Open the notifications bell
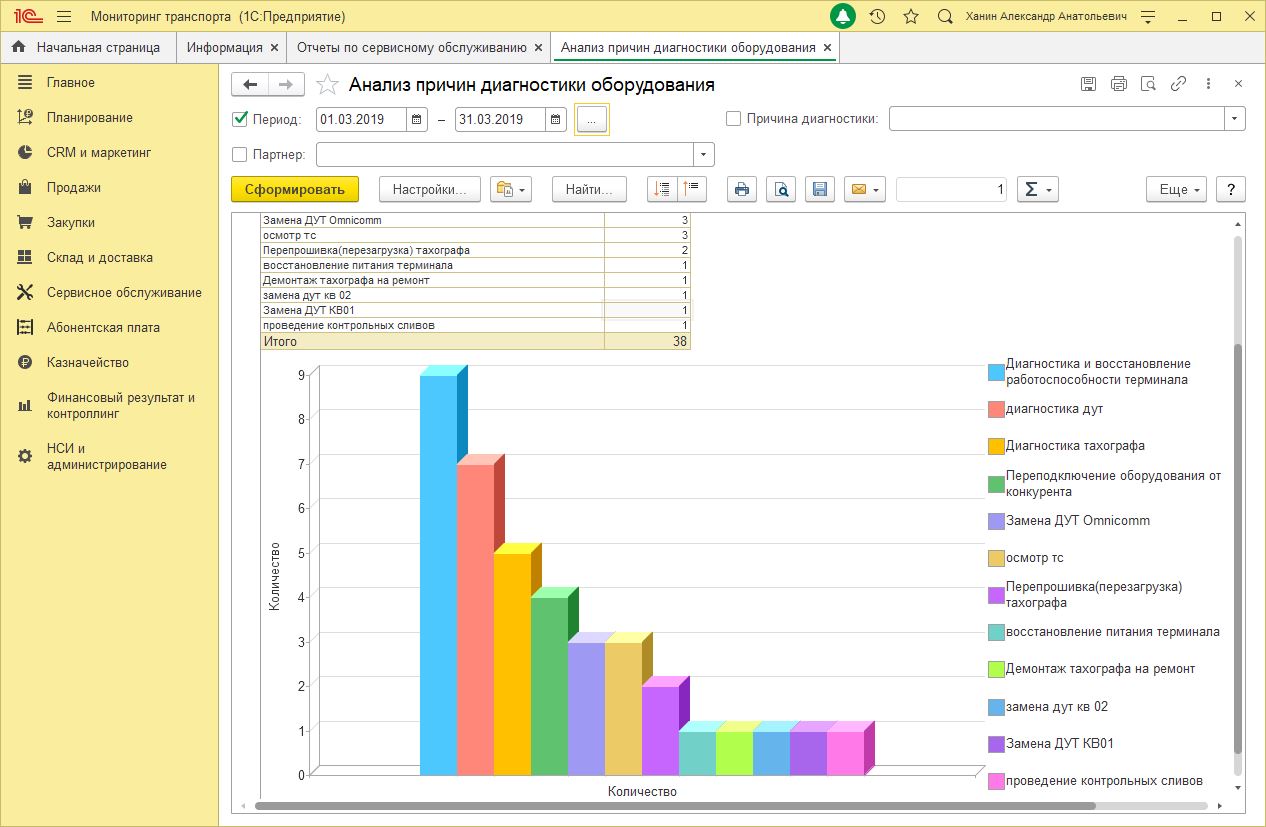Screen dimensions: 1266x827 (x=843, y=16)
